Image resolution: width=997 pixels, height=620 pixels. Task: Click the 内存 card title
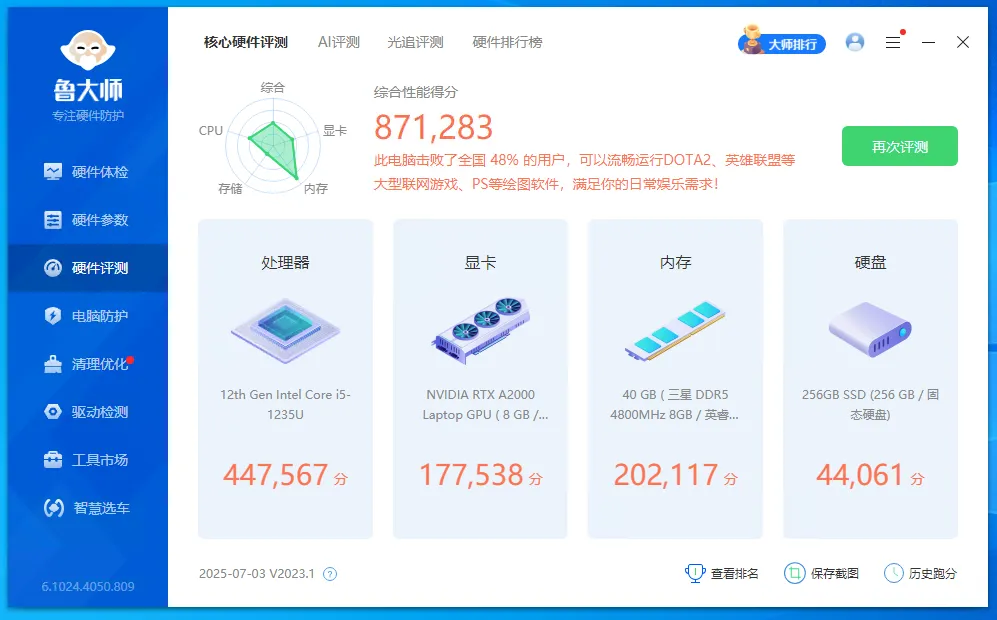tap(675, 263)
